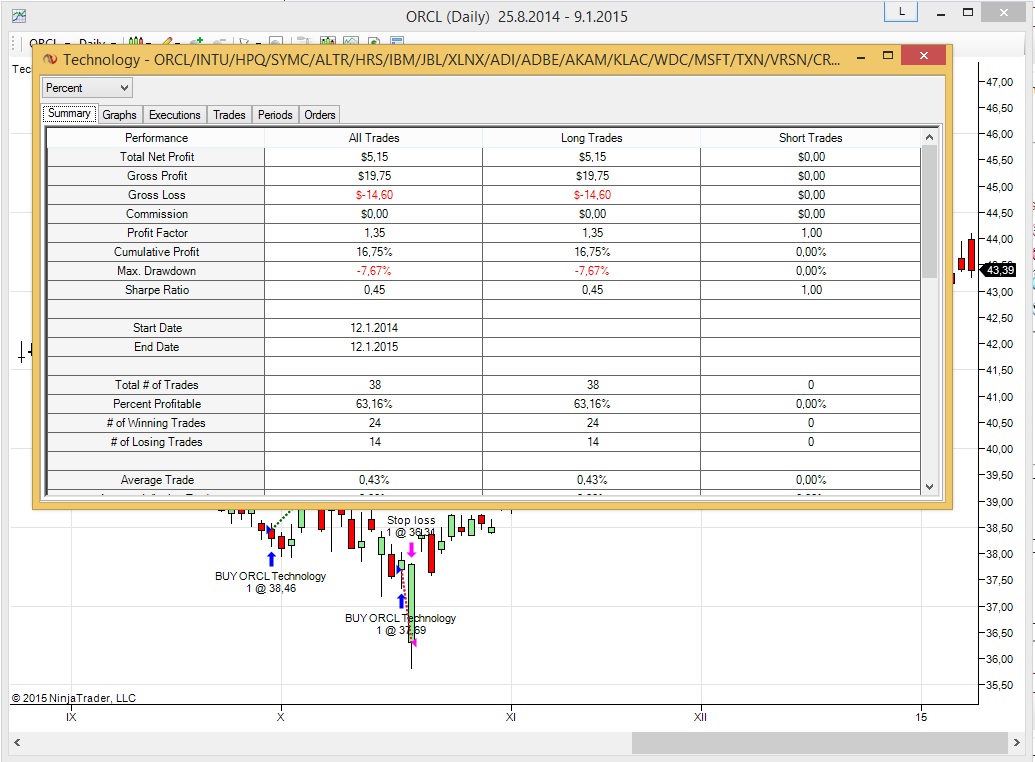Click the chart's horizontal scroll left arrow
The width and height of the screenshot is (1035, 762).
[x=17, y=742]
